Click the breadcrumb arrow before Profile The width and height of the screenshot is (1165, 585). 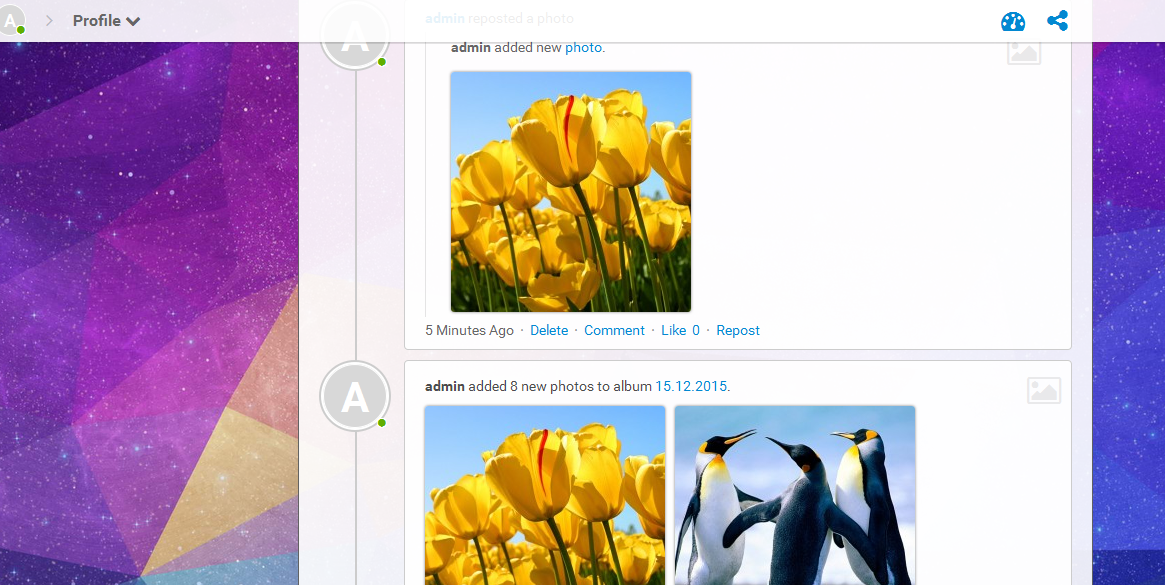pyautogui.click(x=49, y=21)
